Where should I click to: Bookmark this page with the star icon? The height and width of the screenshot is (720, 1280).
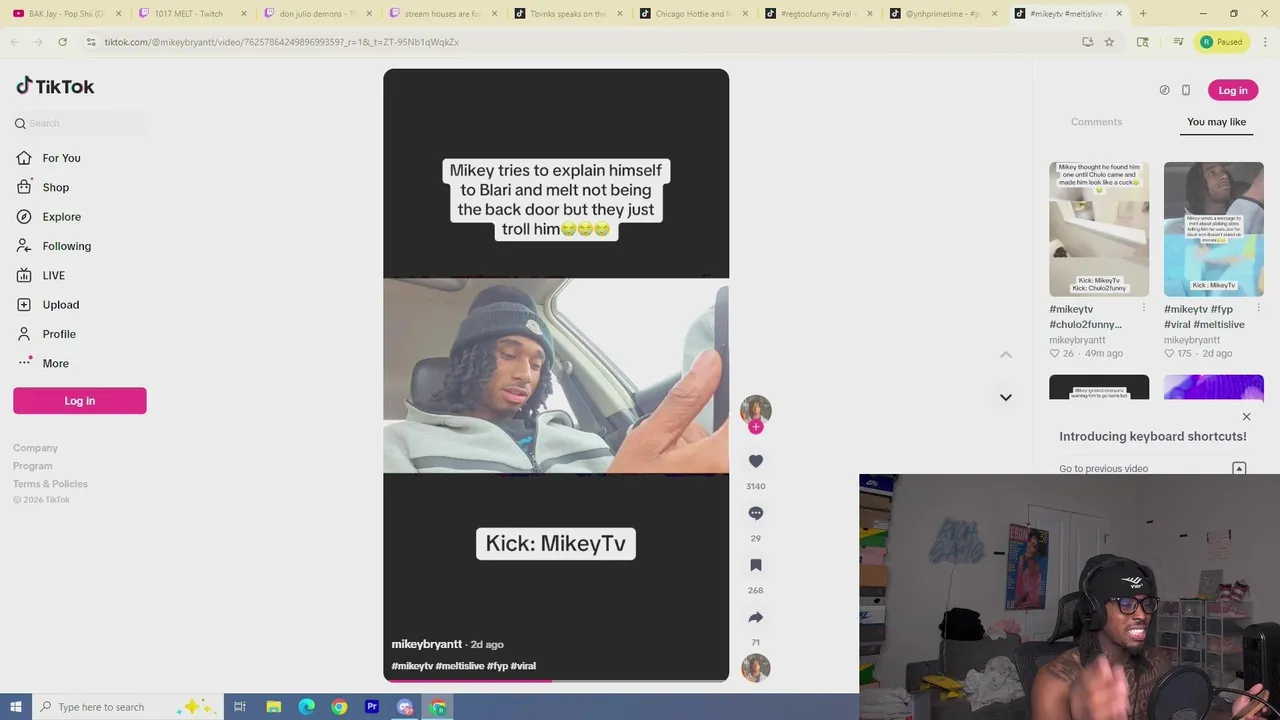[x=1109, y=42]
